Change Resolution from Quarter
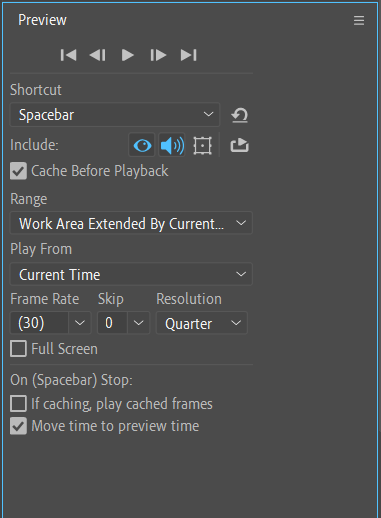381x518 pixels. click(x=202, y=323)
